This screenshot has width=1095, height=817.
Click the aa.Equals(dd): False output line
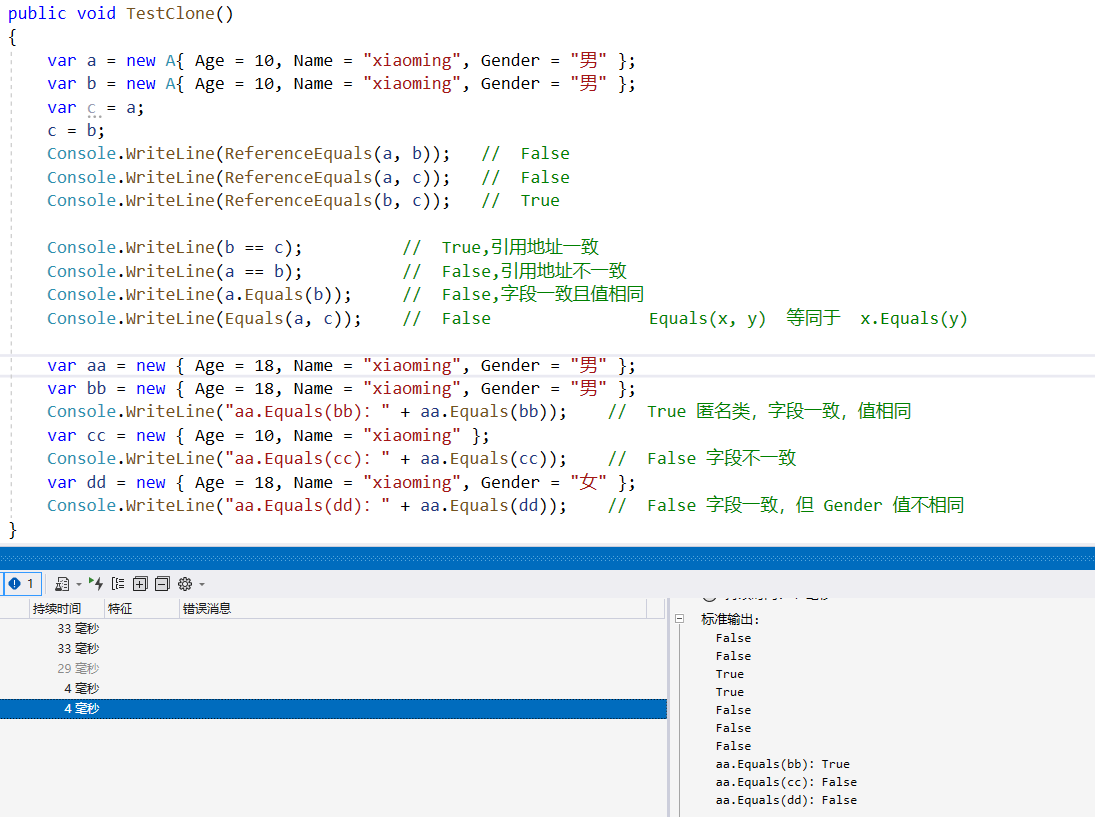pos(786,800)
